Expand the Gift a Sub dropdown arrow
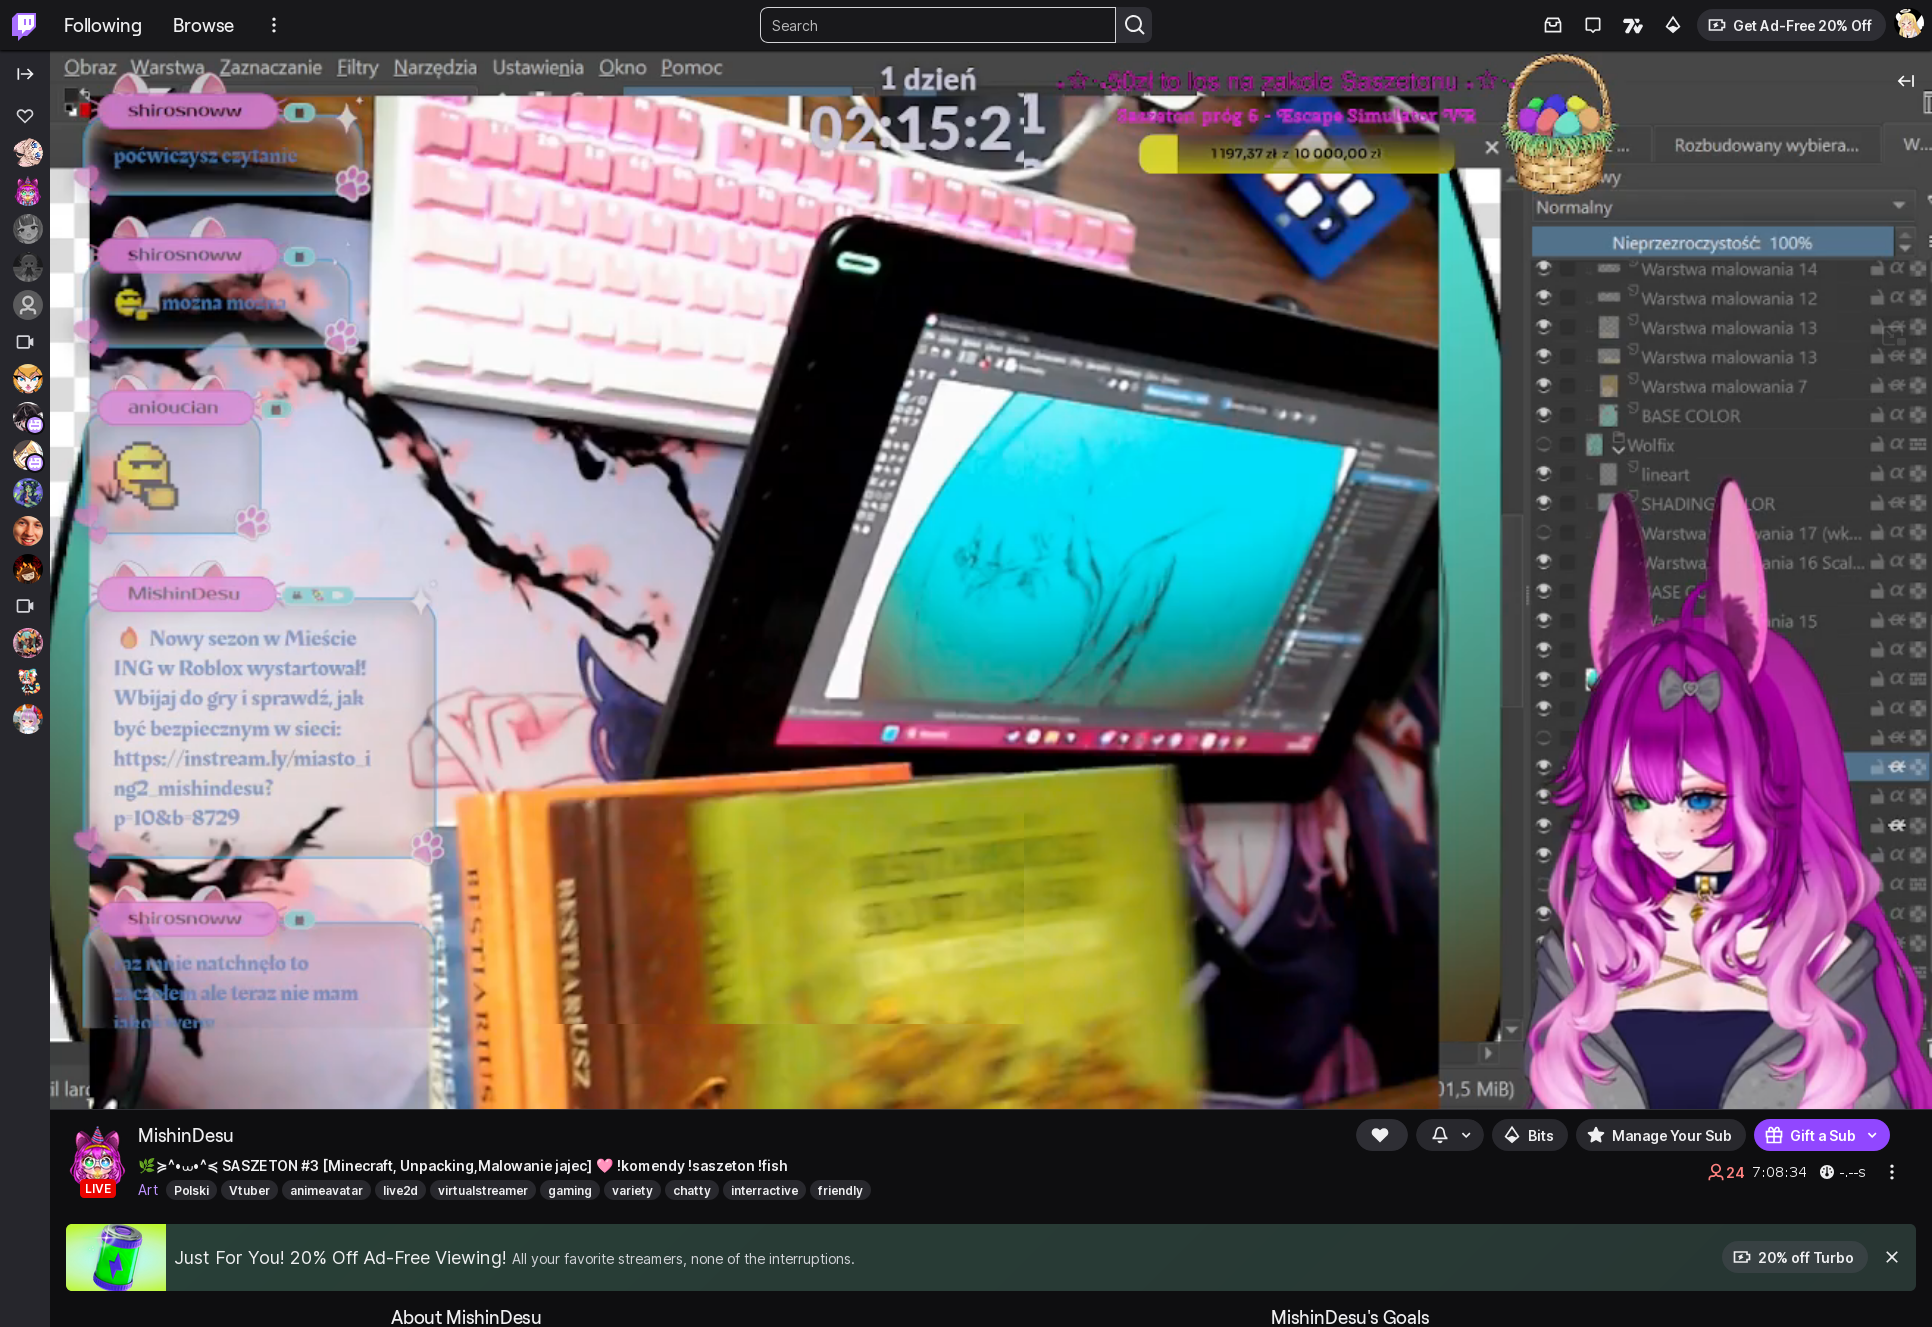Screen dimensions: 1932x1327 click(1872, 1135)
